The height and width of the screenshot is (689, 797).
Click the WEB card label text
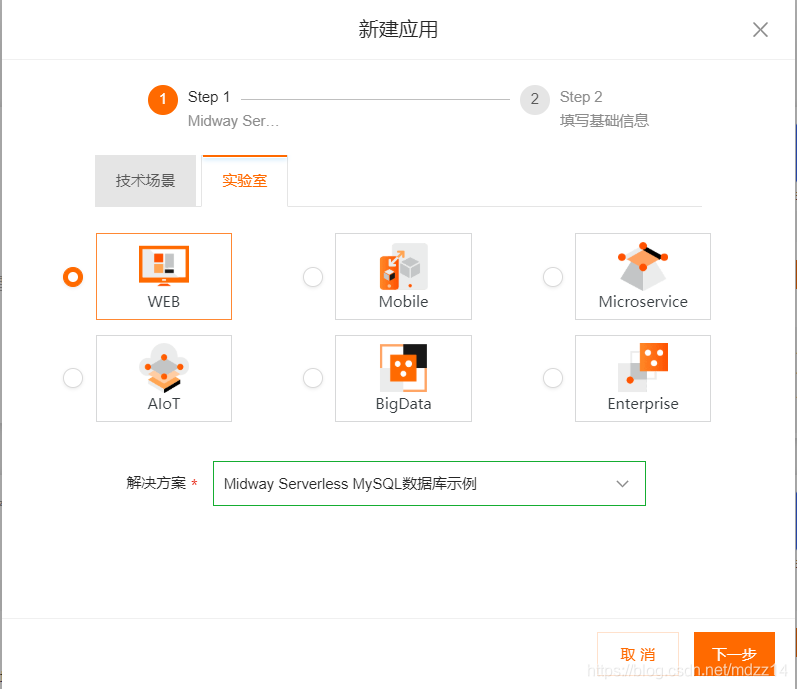click(164, 302)
